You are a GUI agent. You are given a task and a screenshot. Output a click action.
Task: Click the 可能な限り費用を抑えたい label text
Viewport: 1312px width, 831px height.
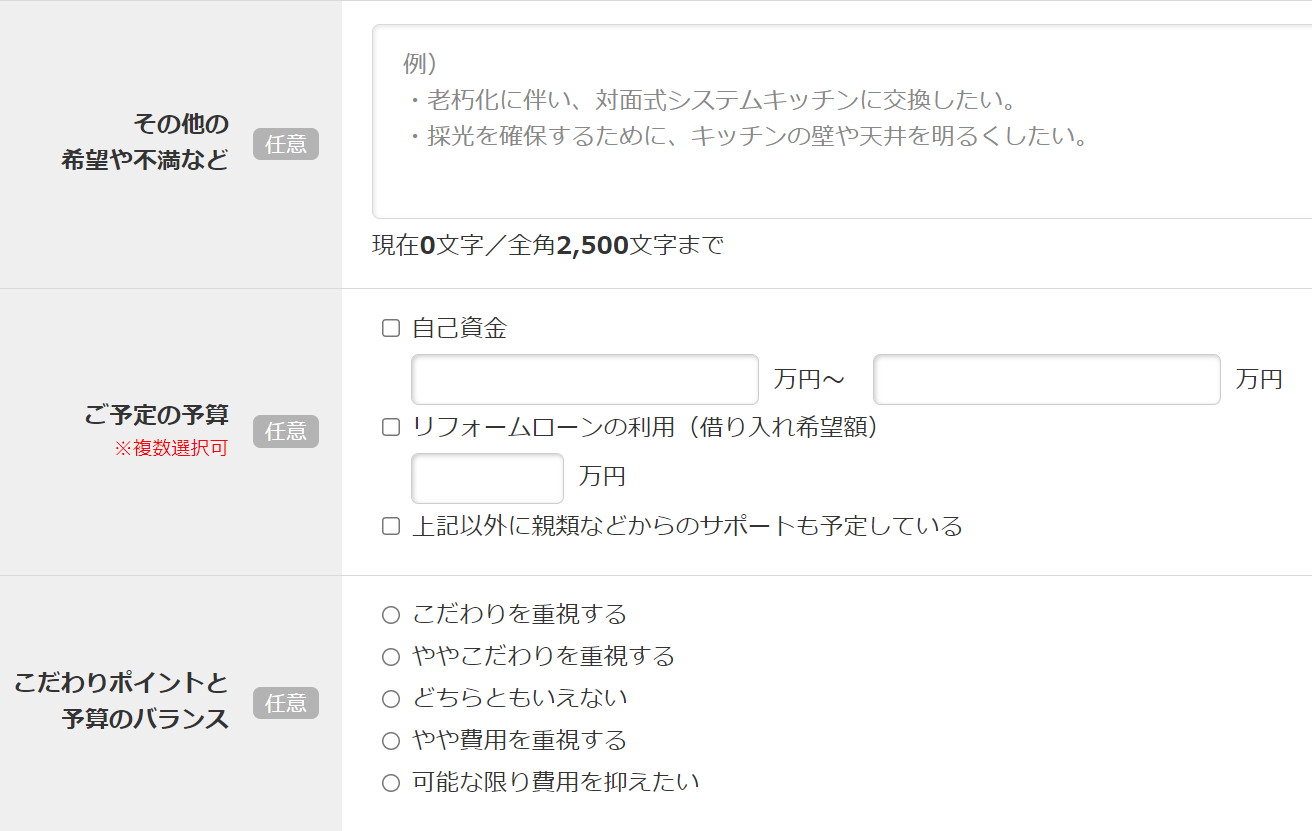[x=556, y=782]
